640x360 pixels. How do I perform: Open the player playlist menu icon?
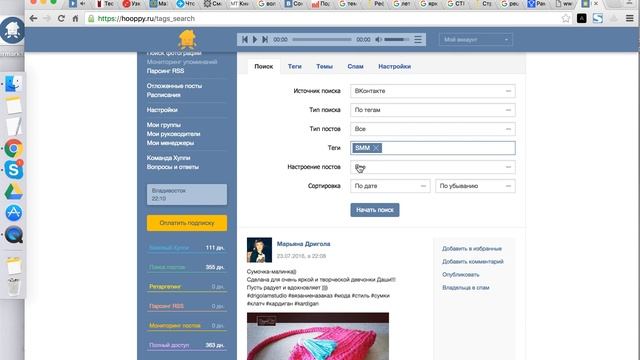point(418,40)
